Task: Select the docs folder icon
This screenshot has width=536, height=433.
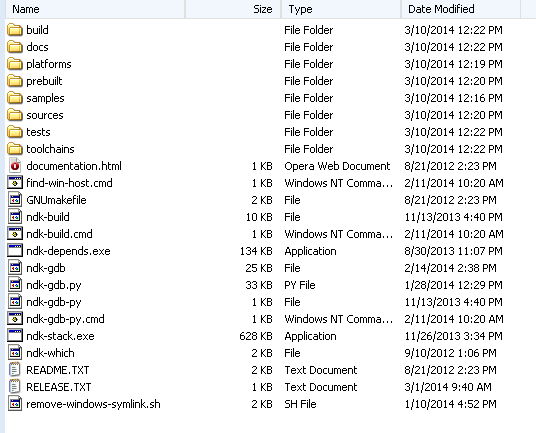Action: (15, 47)
